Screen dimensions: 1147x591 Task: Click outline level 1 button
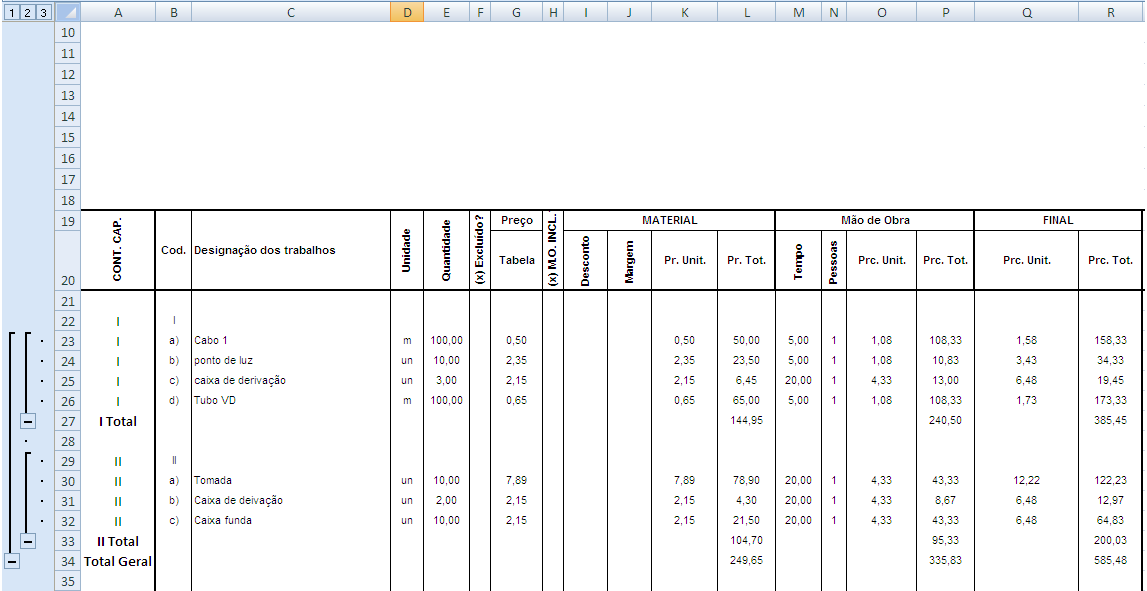click(10, 13)
